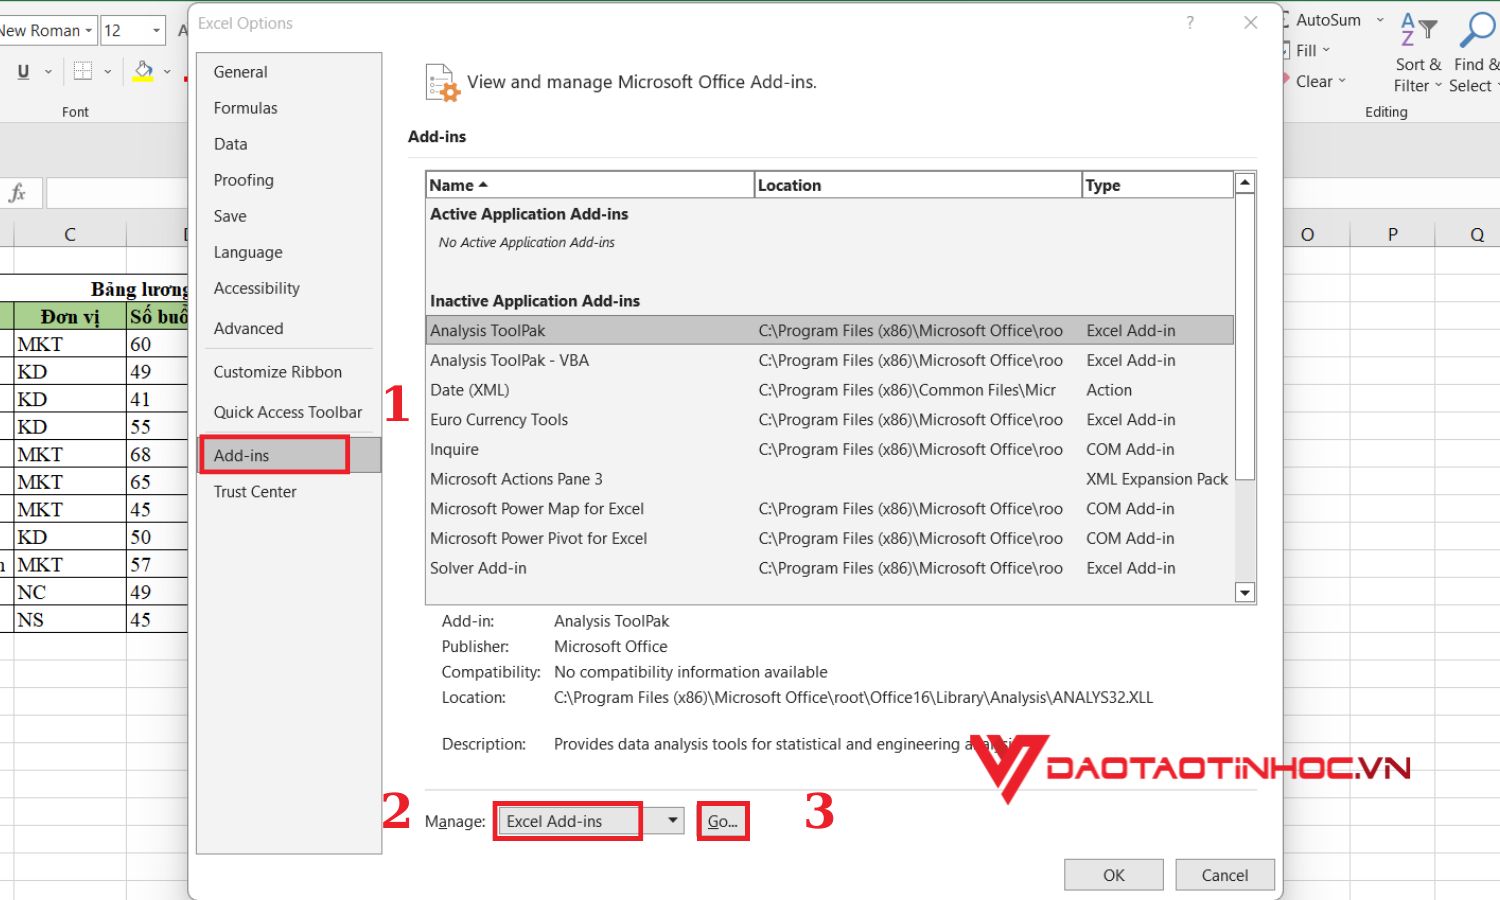
Task: Open the Advanced options category
Action: click(x=289, y=328)
